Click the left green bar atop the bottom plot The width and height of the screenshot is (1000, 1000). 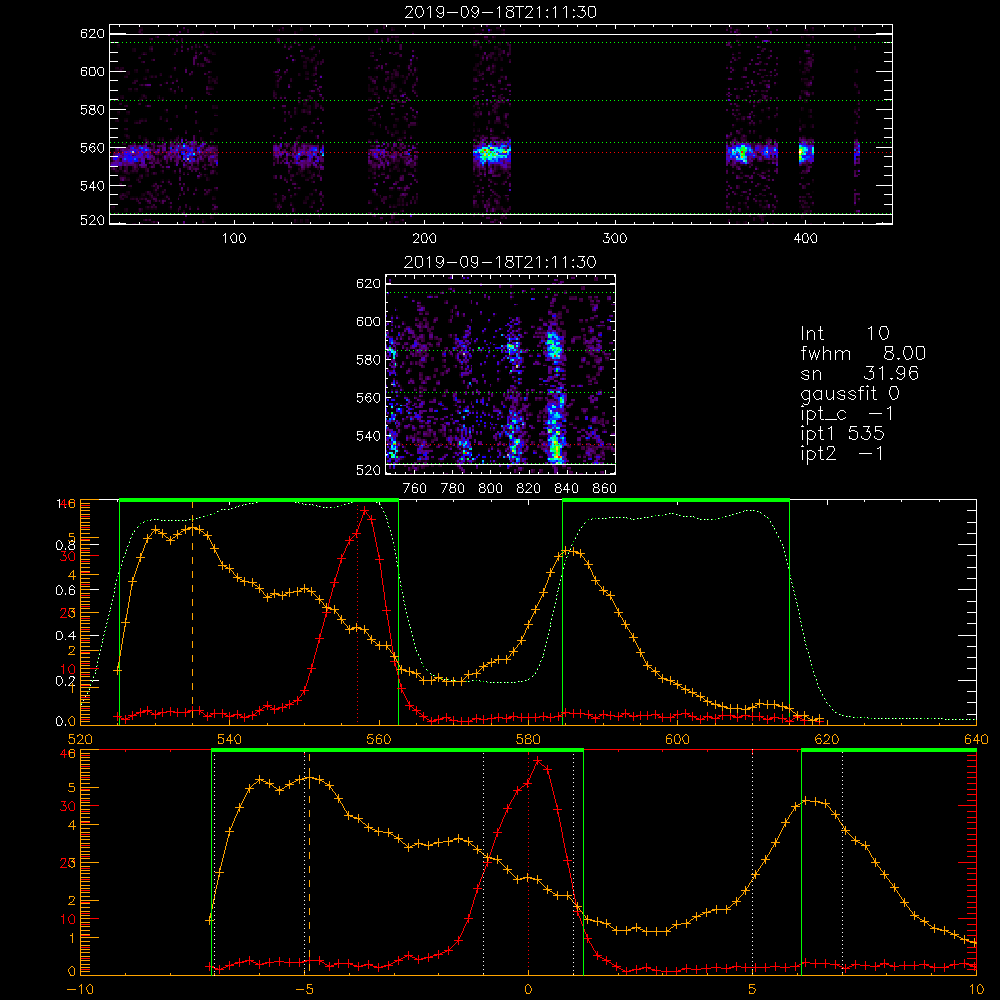[397, 750]
